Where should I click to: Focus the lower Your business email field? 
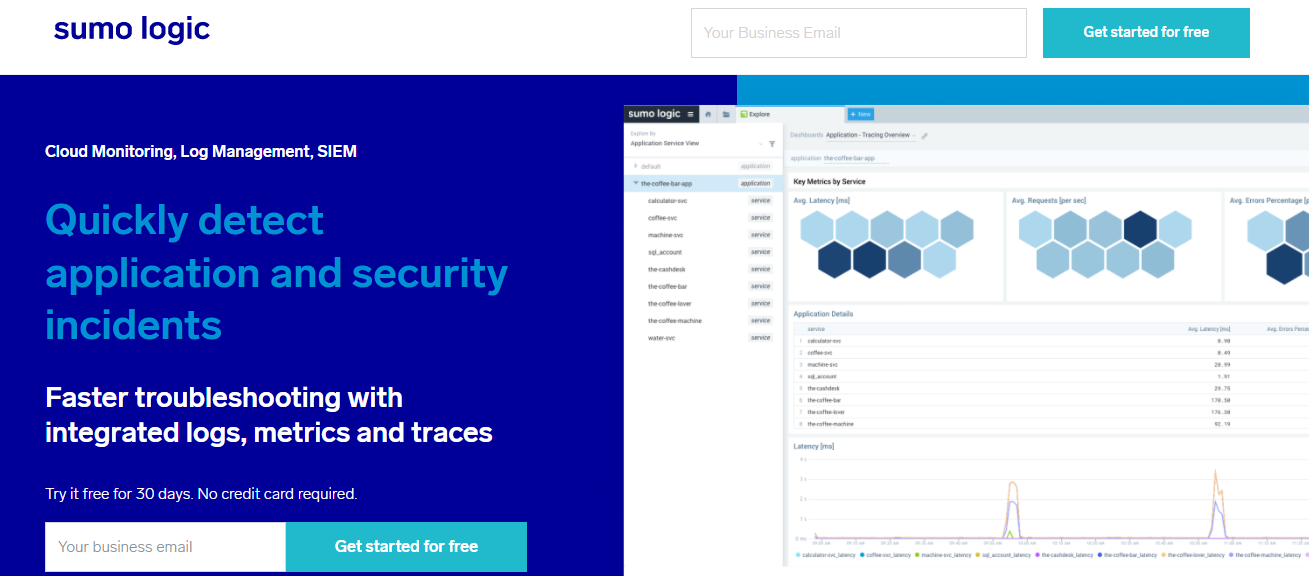tap(166, 547)
